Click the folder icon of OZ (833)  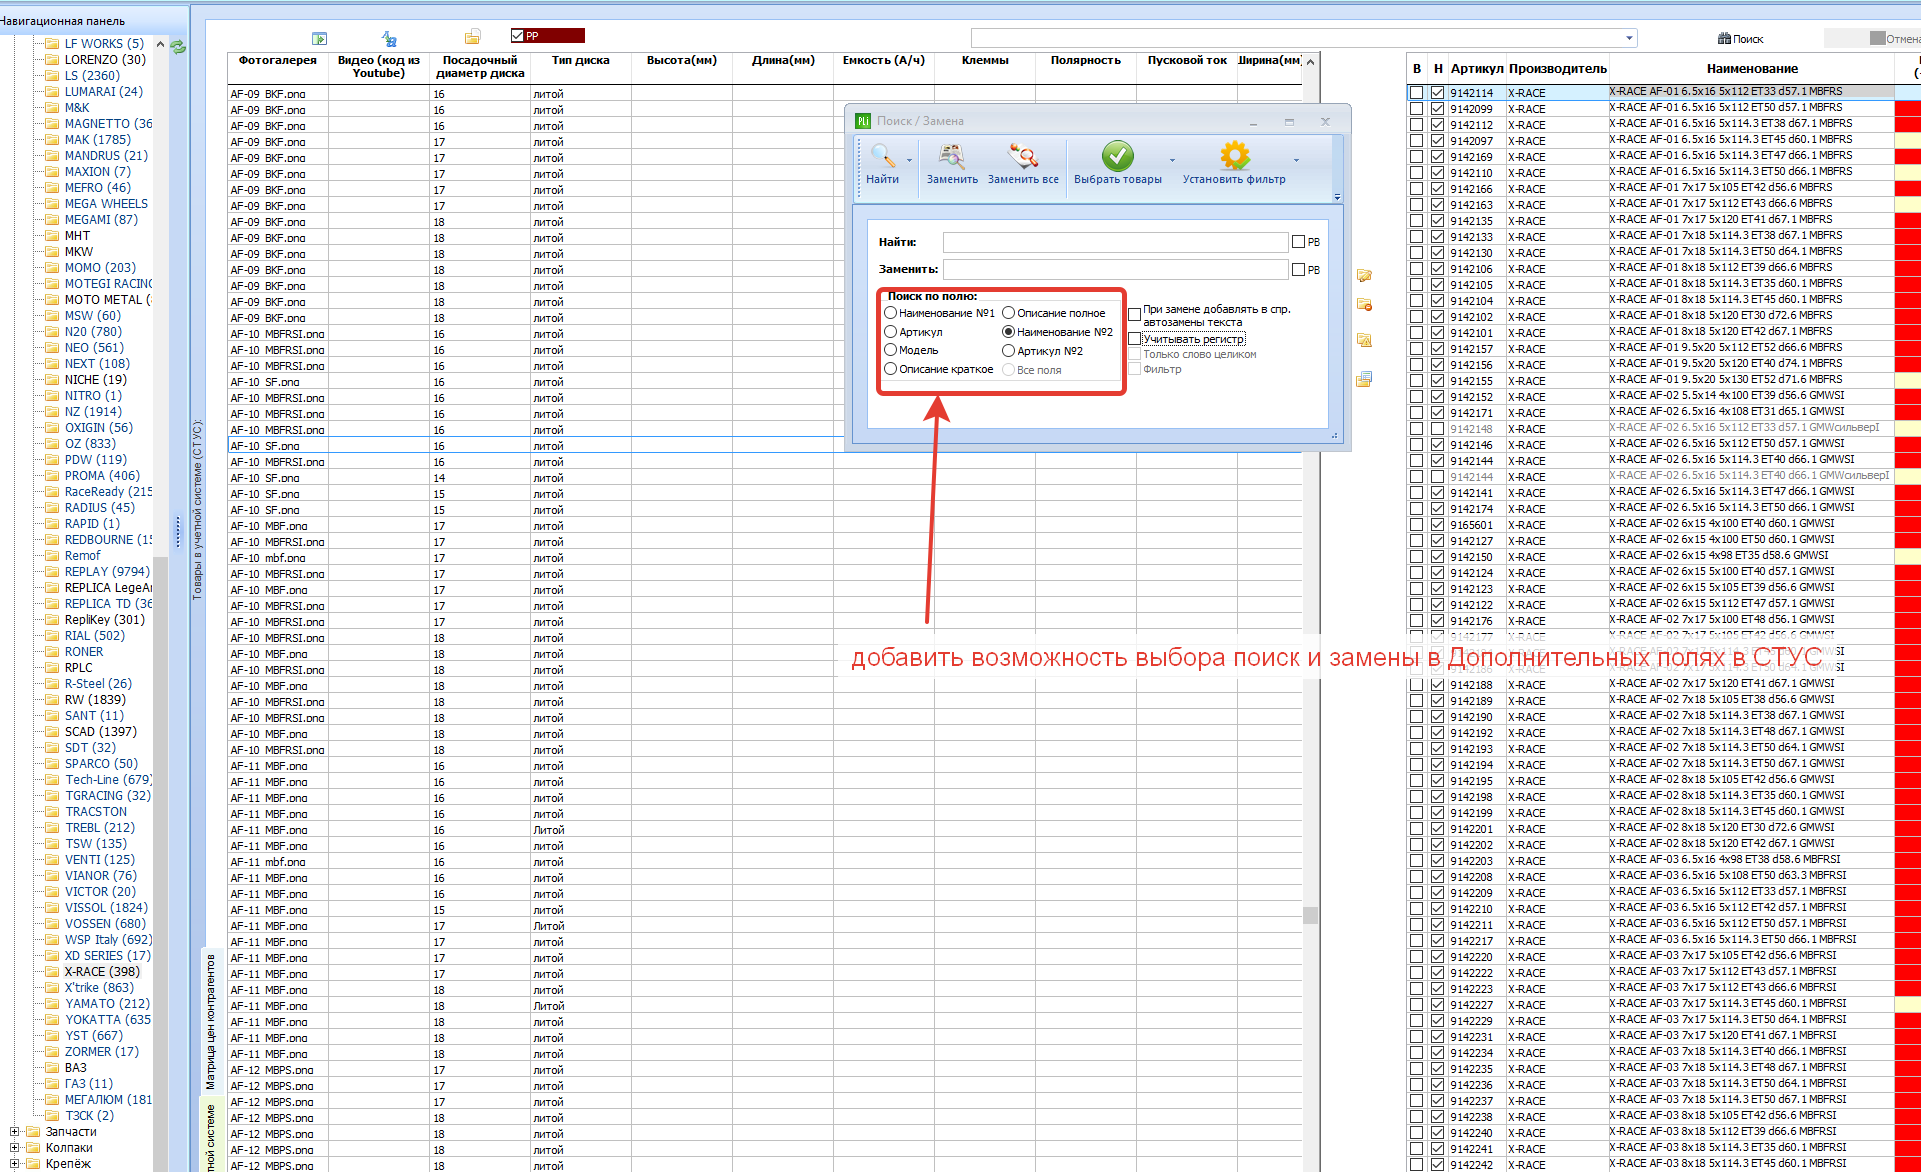tap(52, 443)
